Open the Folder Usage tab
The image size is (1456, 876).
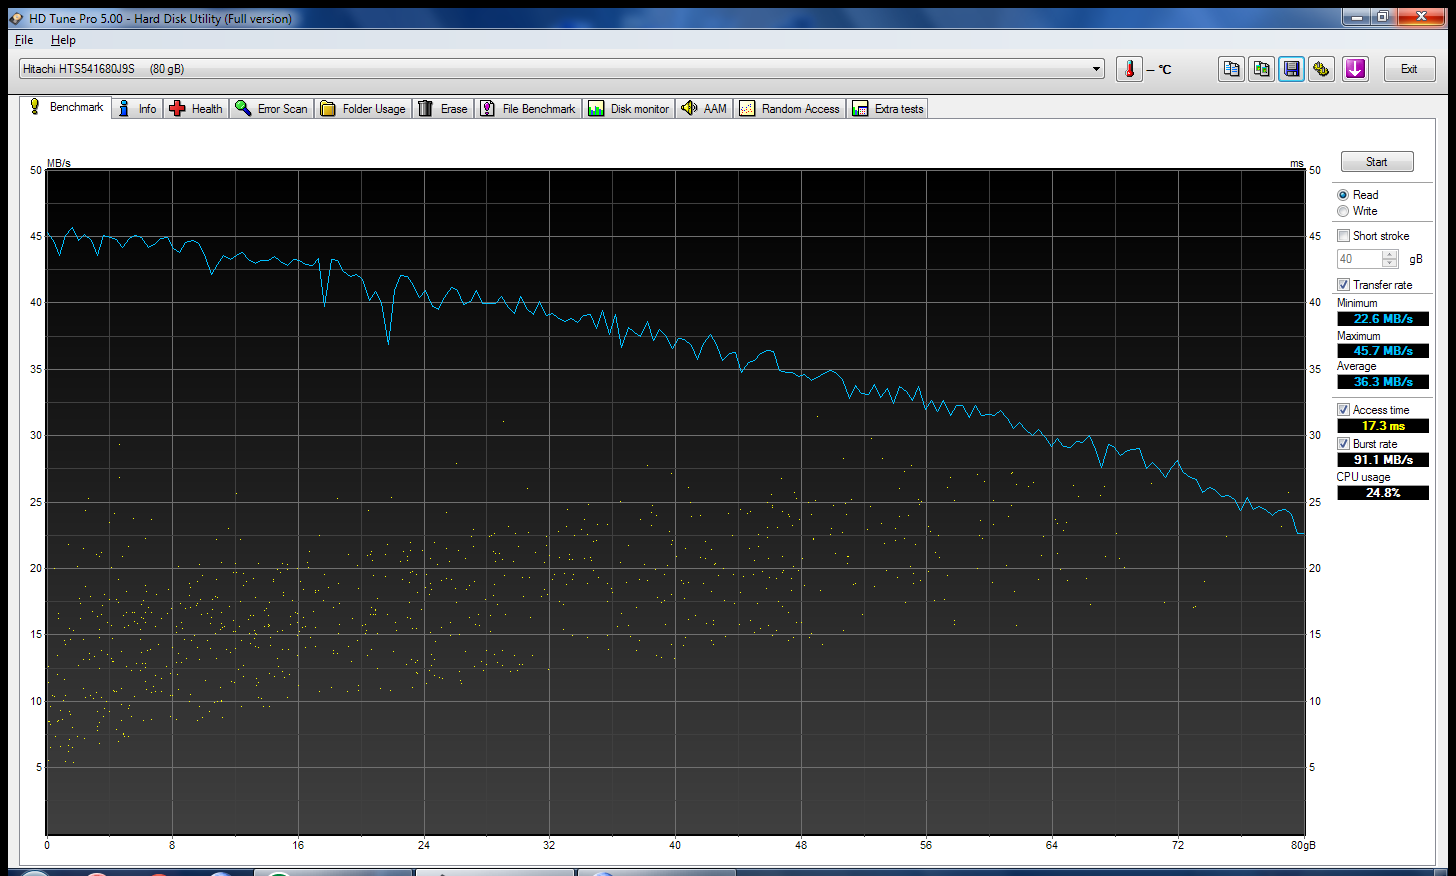click(363, 109)
